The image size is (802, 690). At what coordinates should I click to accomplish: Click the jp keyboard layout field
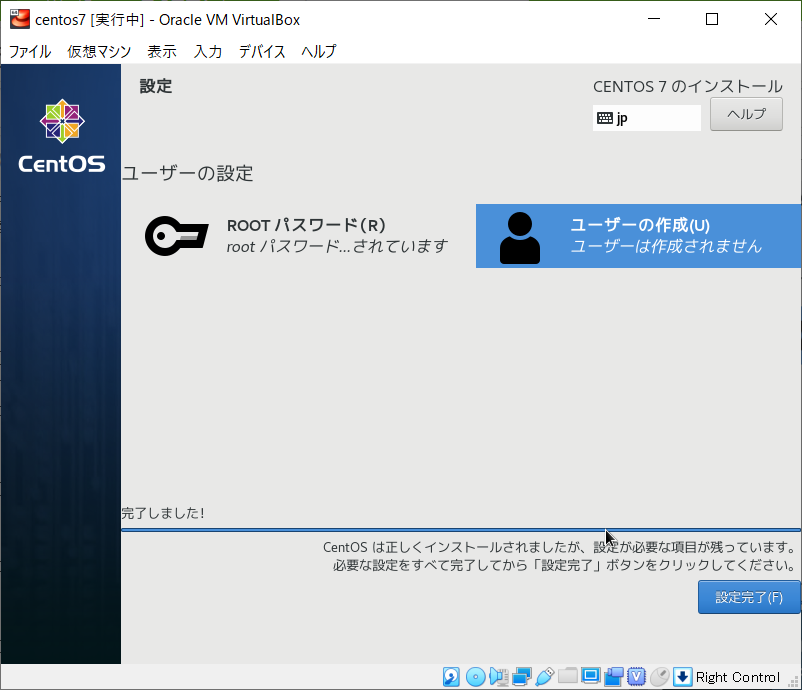647,118
